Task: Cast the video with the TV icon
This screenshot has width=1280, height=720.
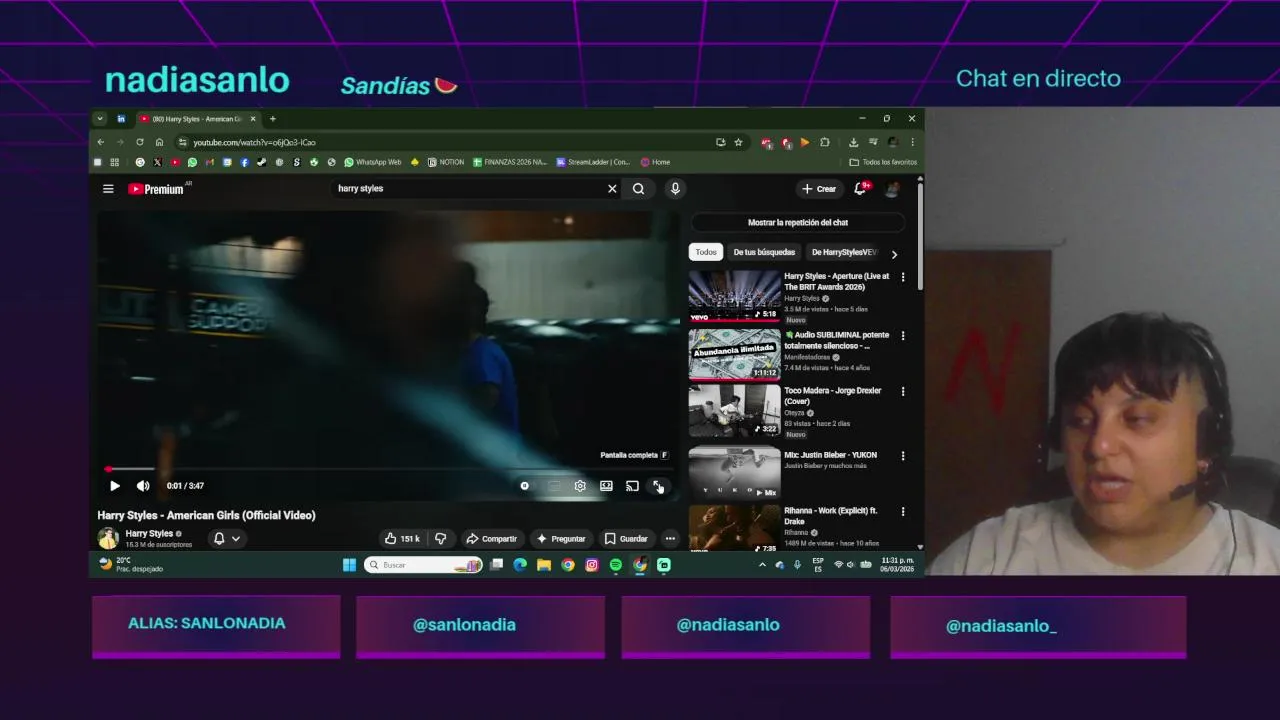Action: 632,486
